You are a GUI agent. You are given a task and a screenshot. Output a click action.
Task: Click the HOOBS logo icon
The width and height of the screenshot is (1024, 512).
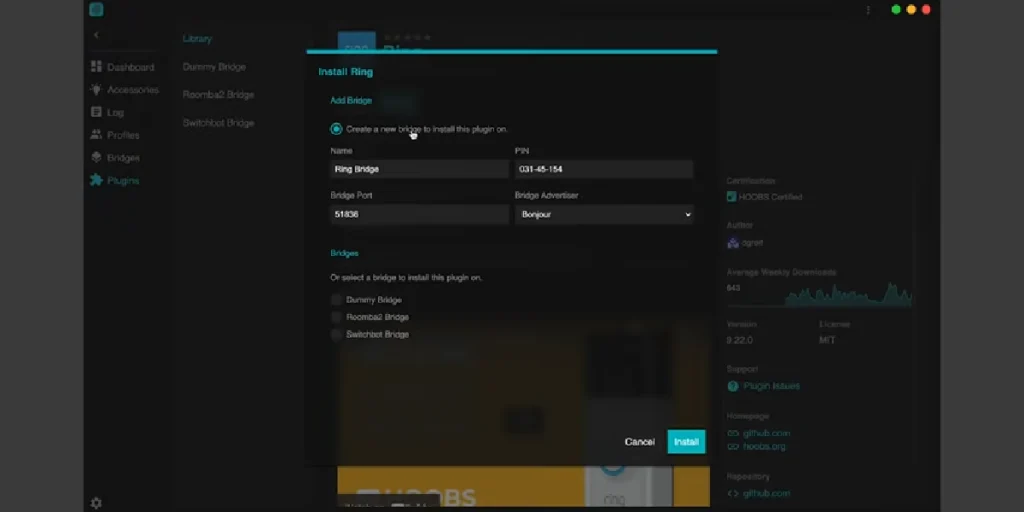tap(96, 9)
